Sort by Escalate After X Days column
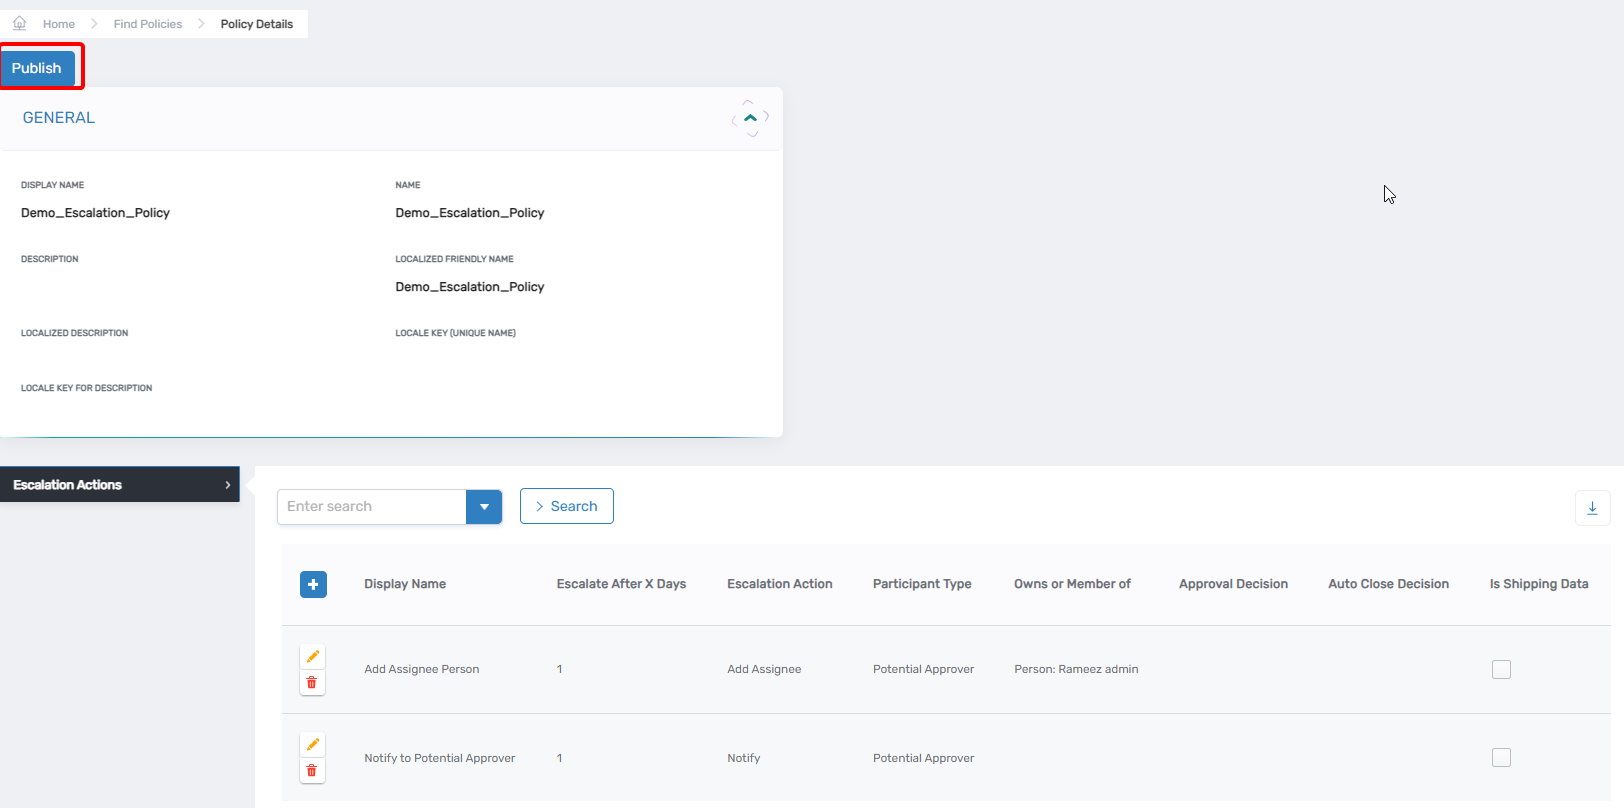1624x808 pixels. click(621, 584)
